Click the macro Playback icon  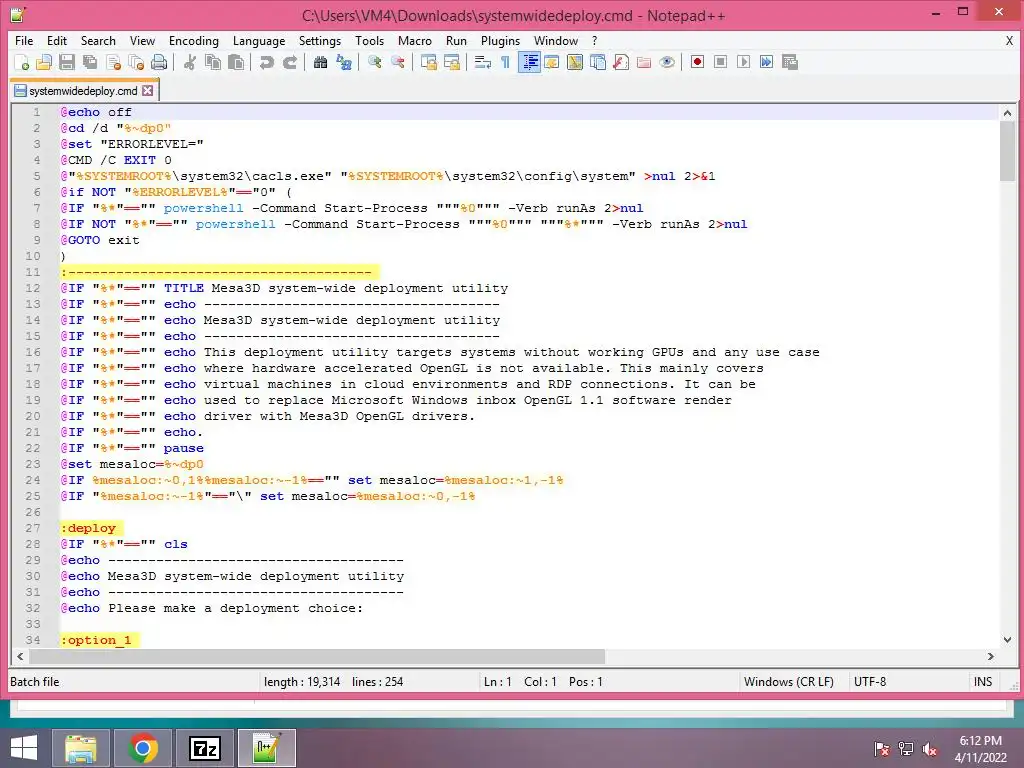coord(743,62)
